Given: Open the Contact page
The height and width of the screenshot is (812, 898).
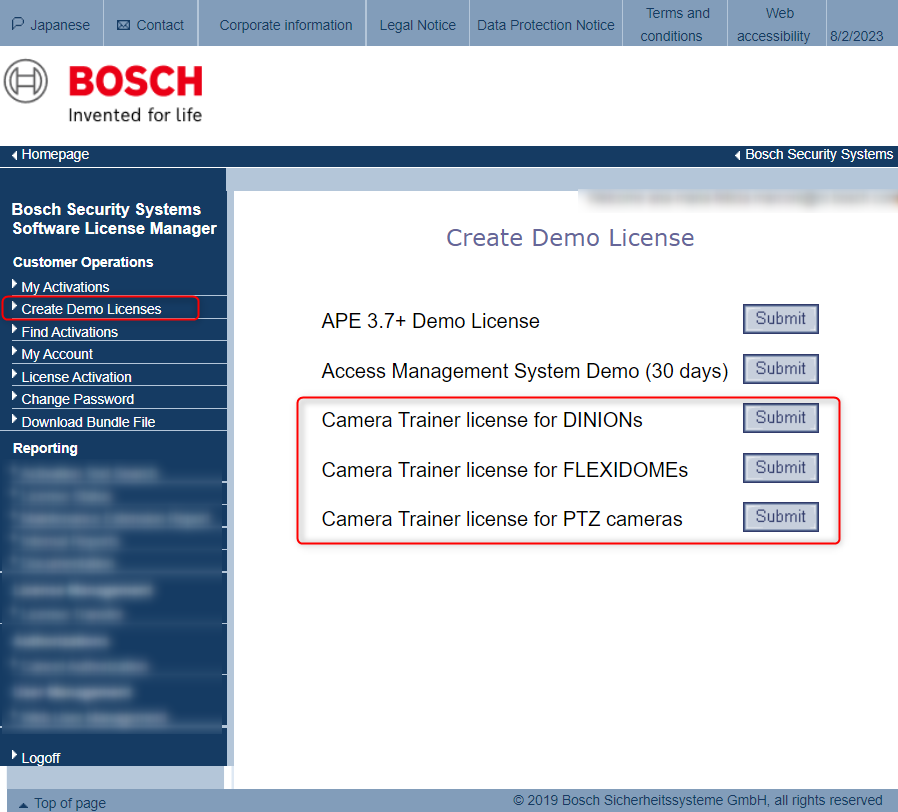Looking at the screenshot, I should [x=151, y=25].
